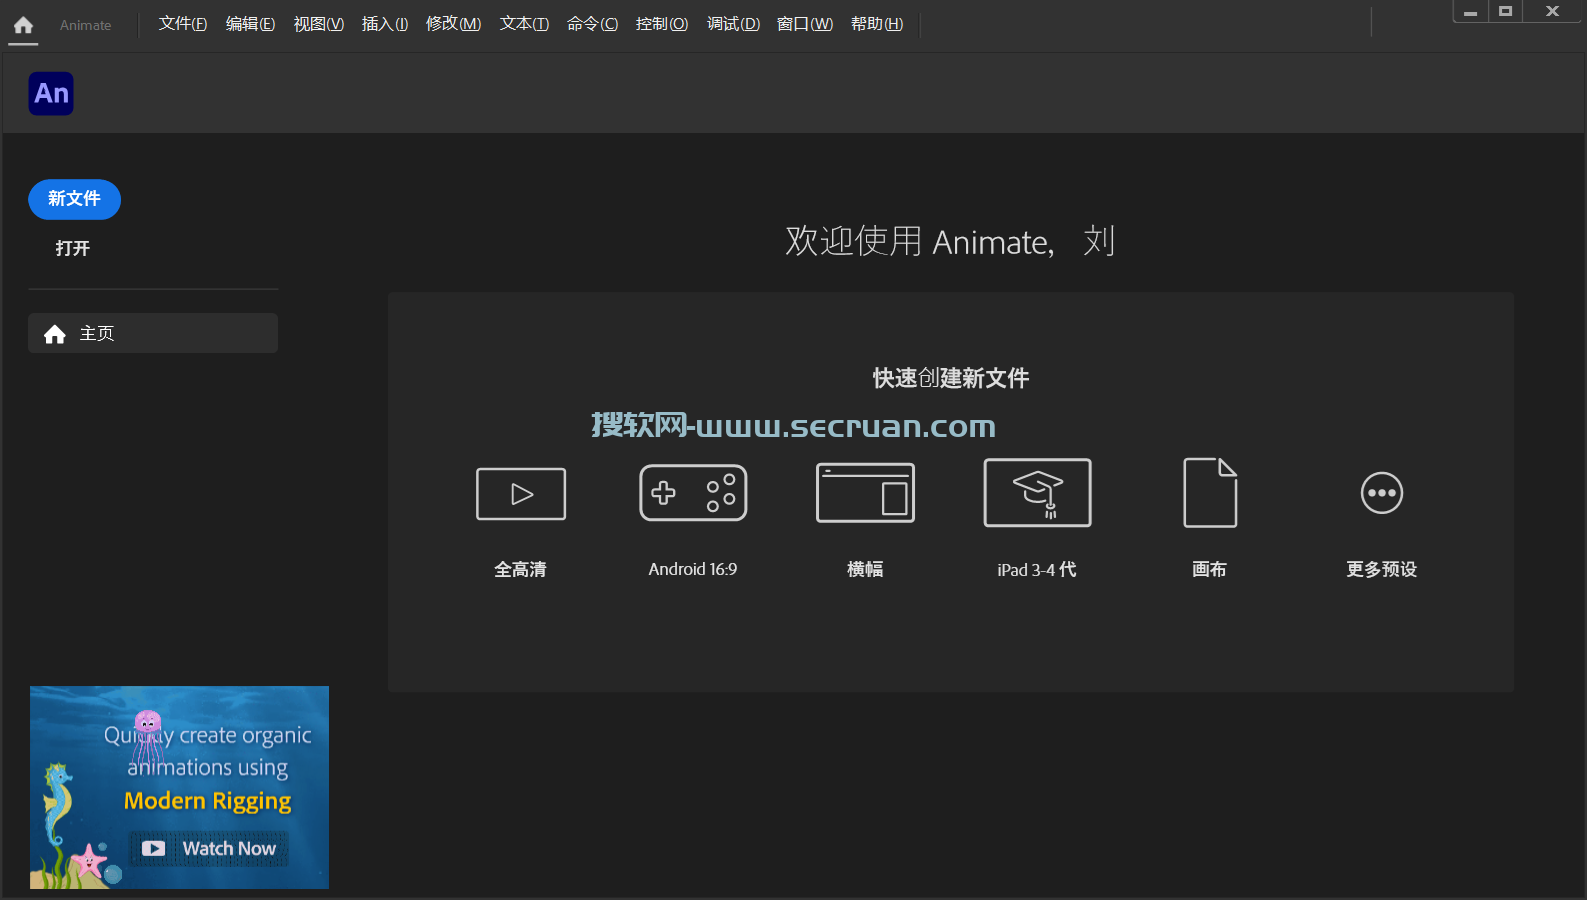Screen dimensions: 1587x900
Task: Open the 帮助(H) menu
Action: [x=876, y=24]
